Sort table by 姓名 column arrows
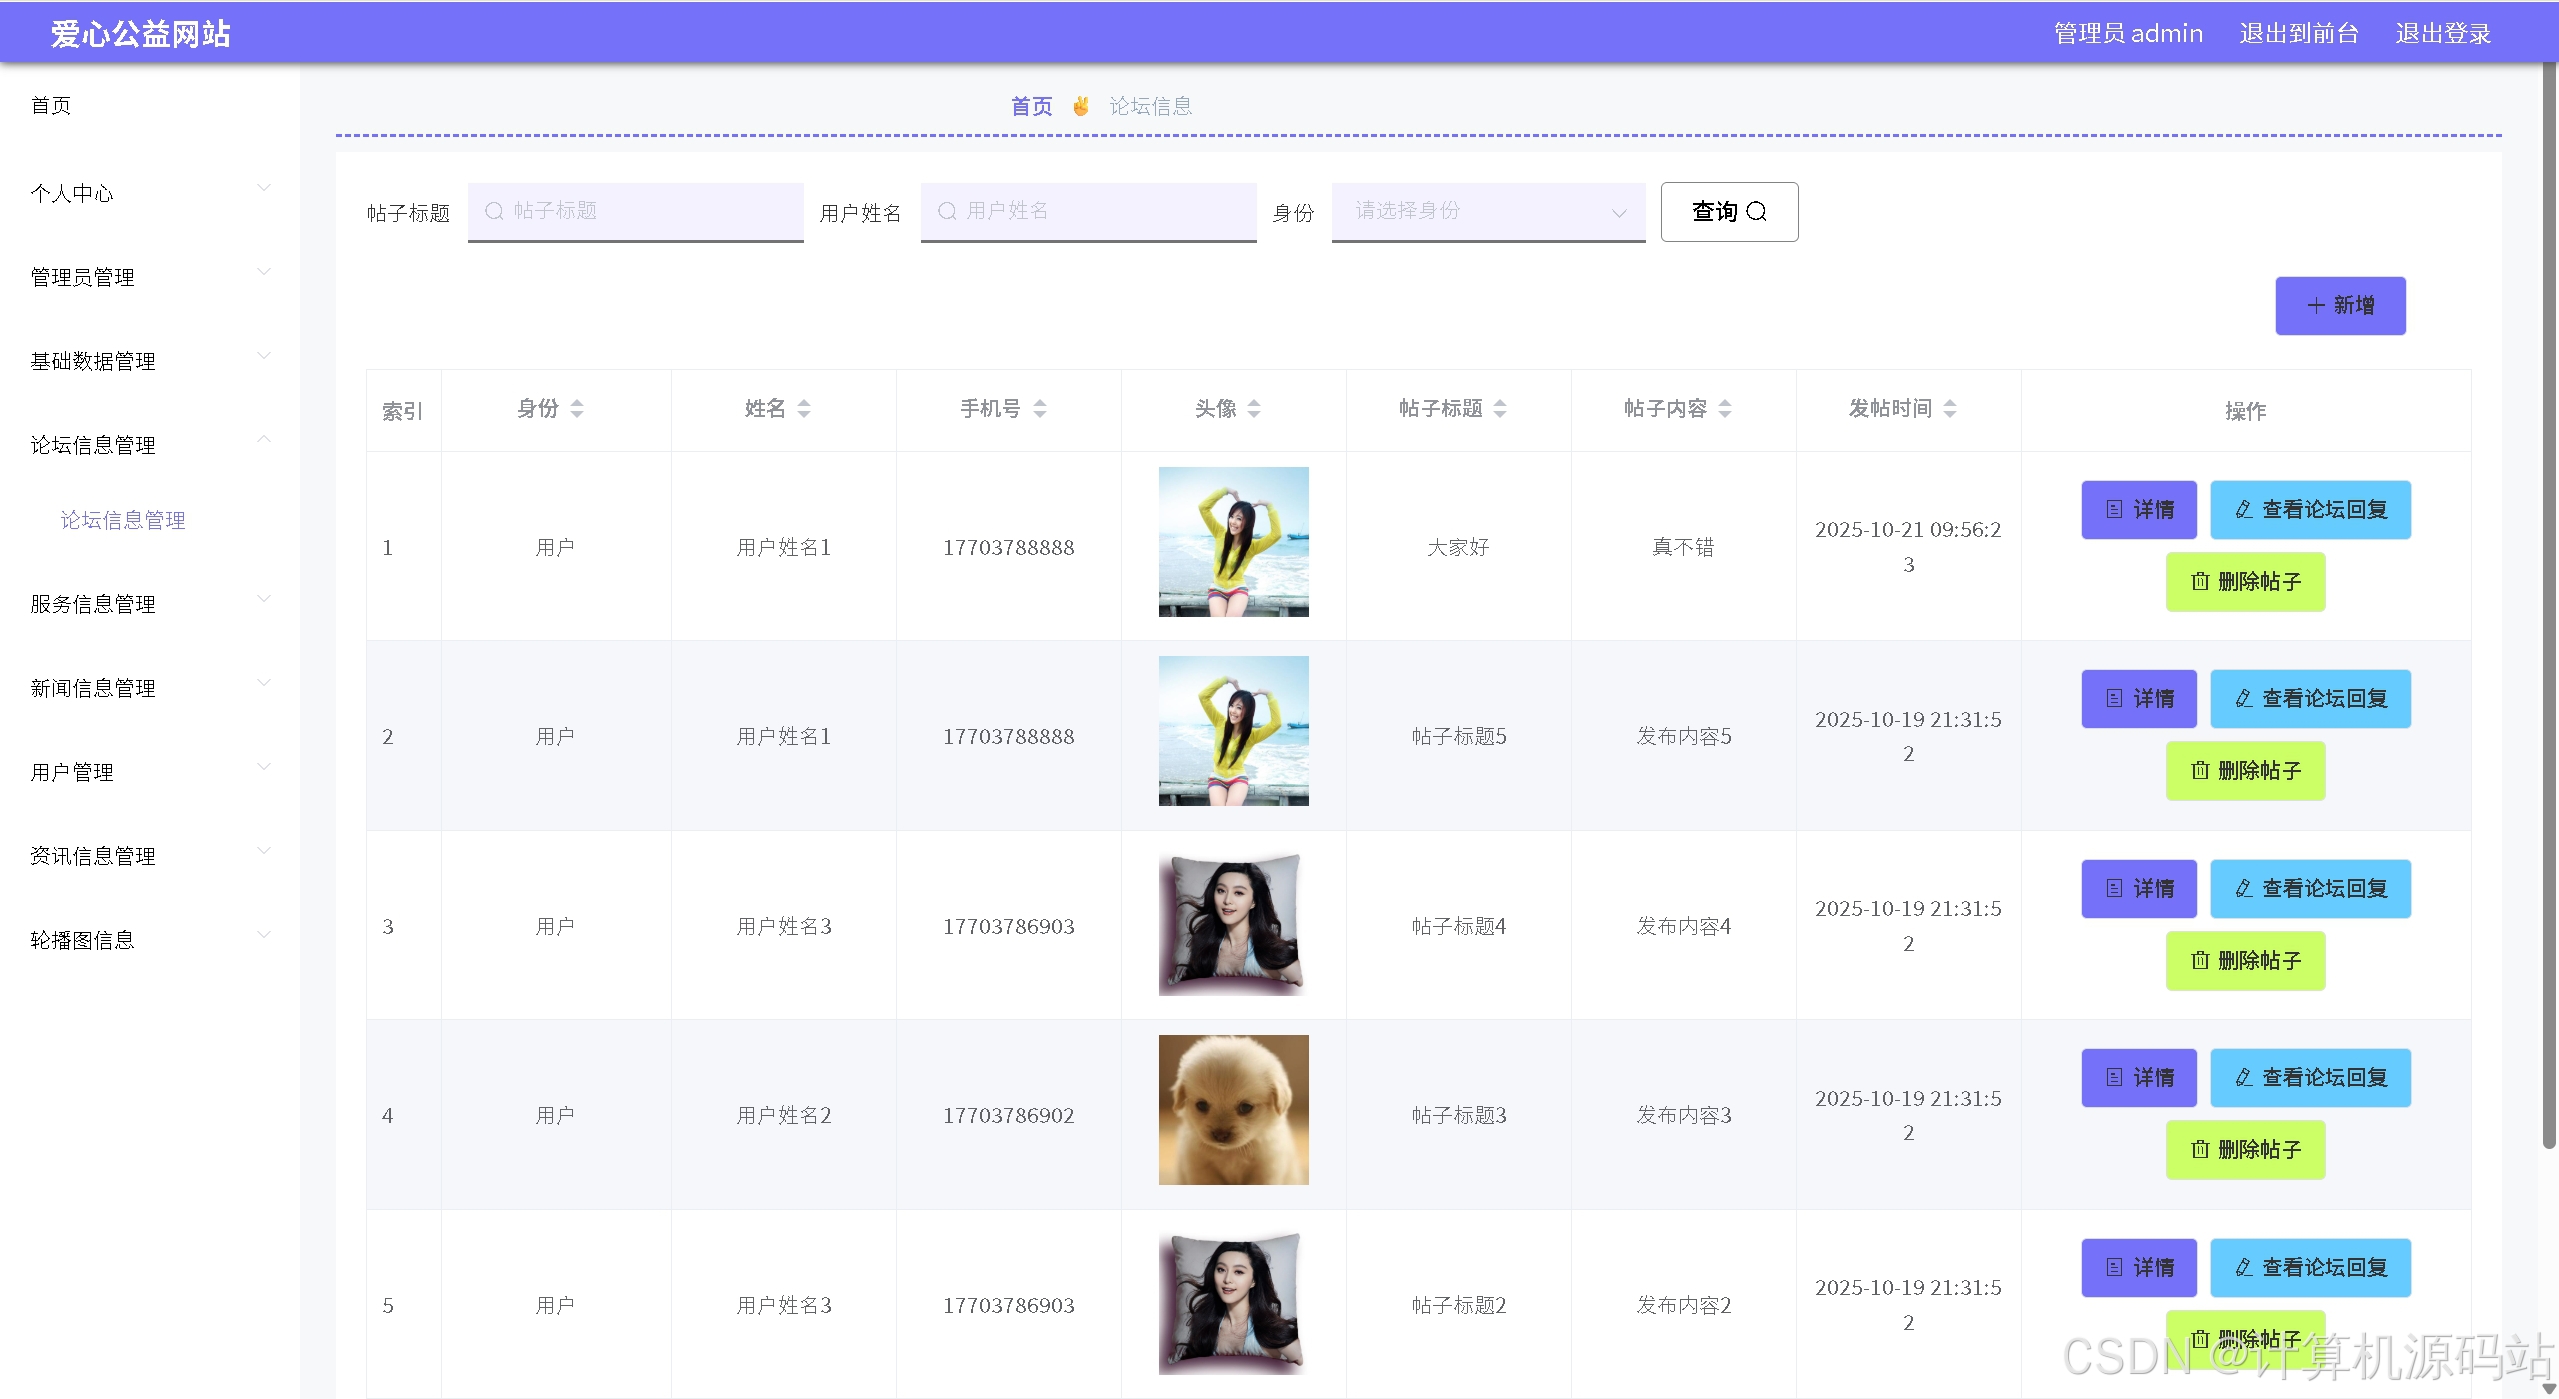 coord(804,409)
